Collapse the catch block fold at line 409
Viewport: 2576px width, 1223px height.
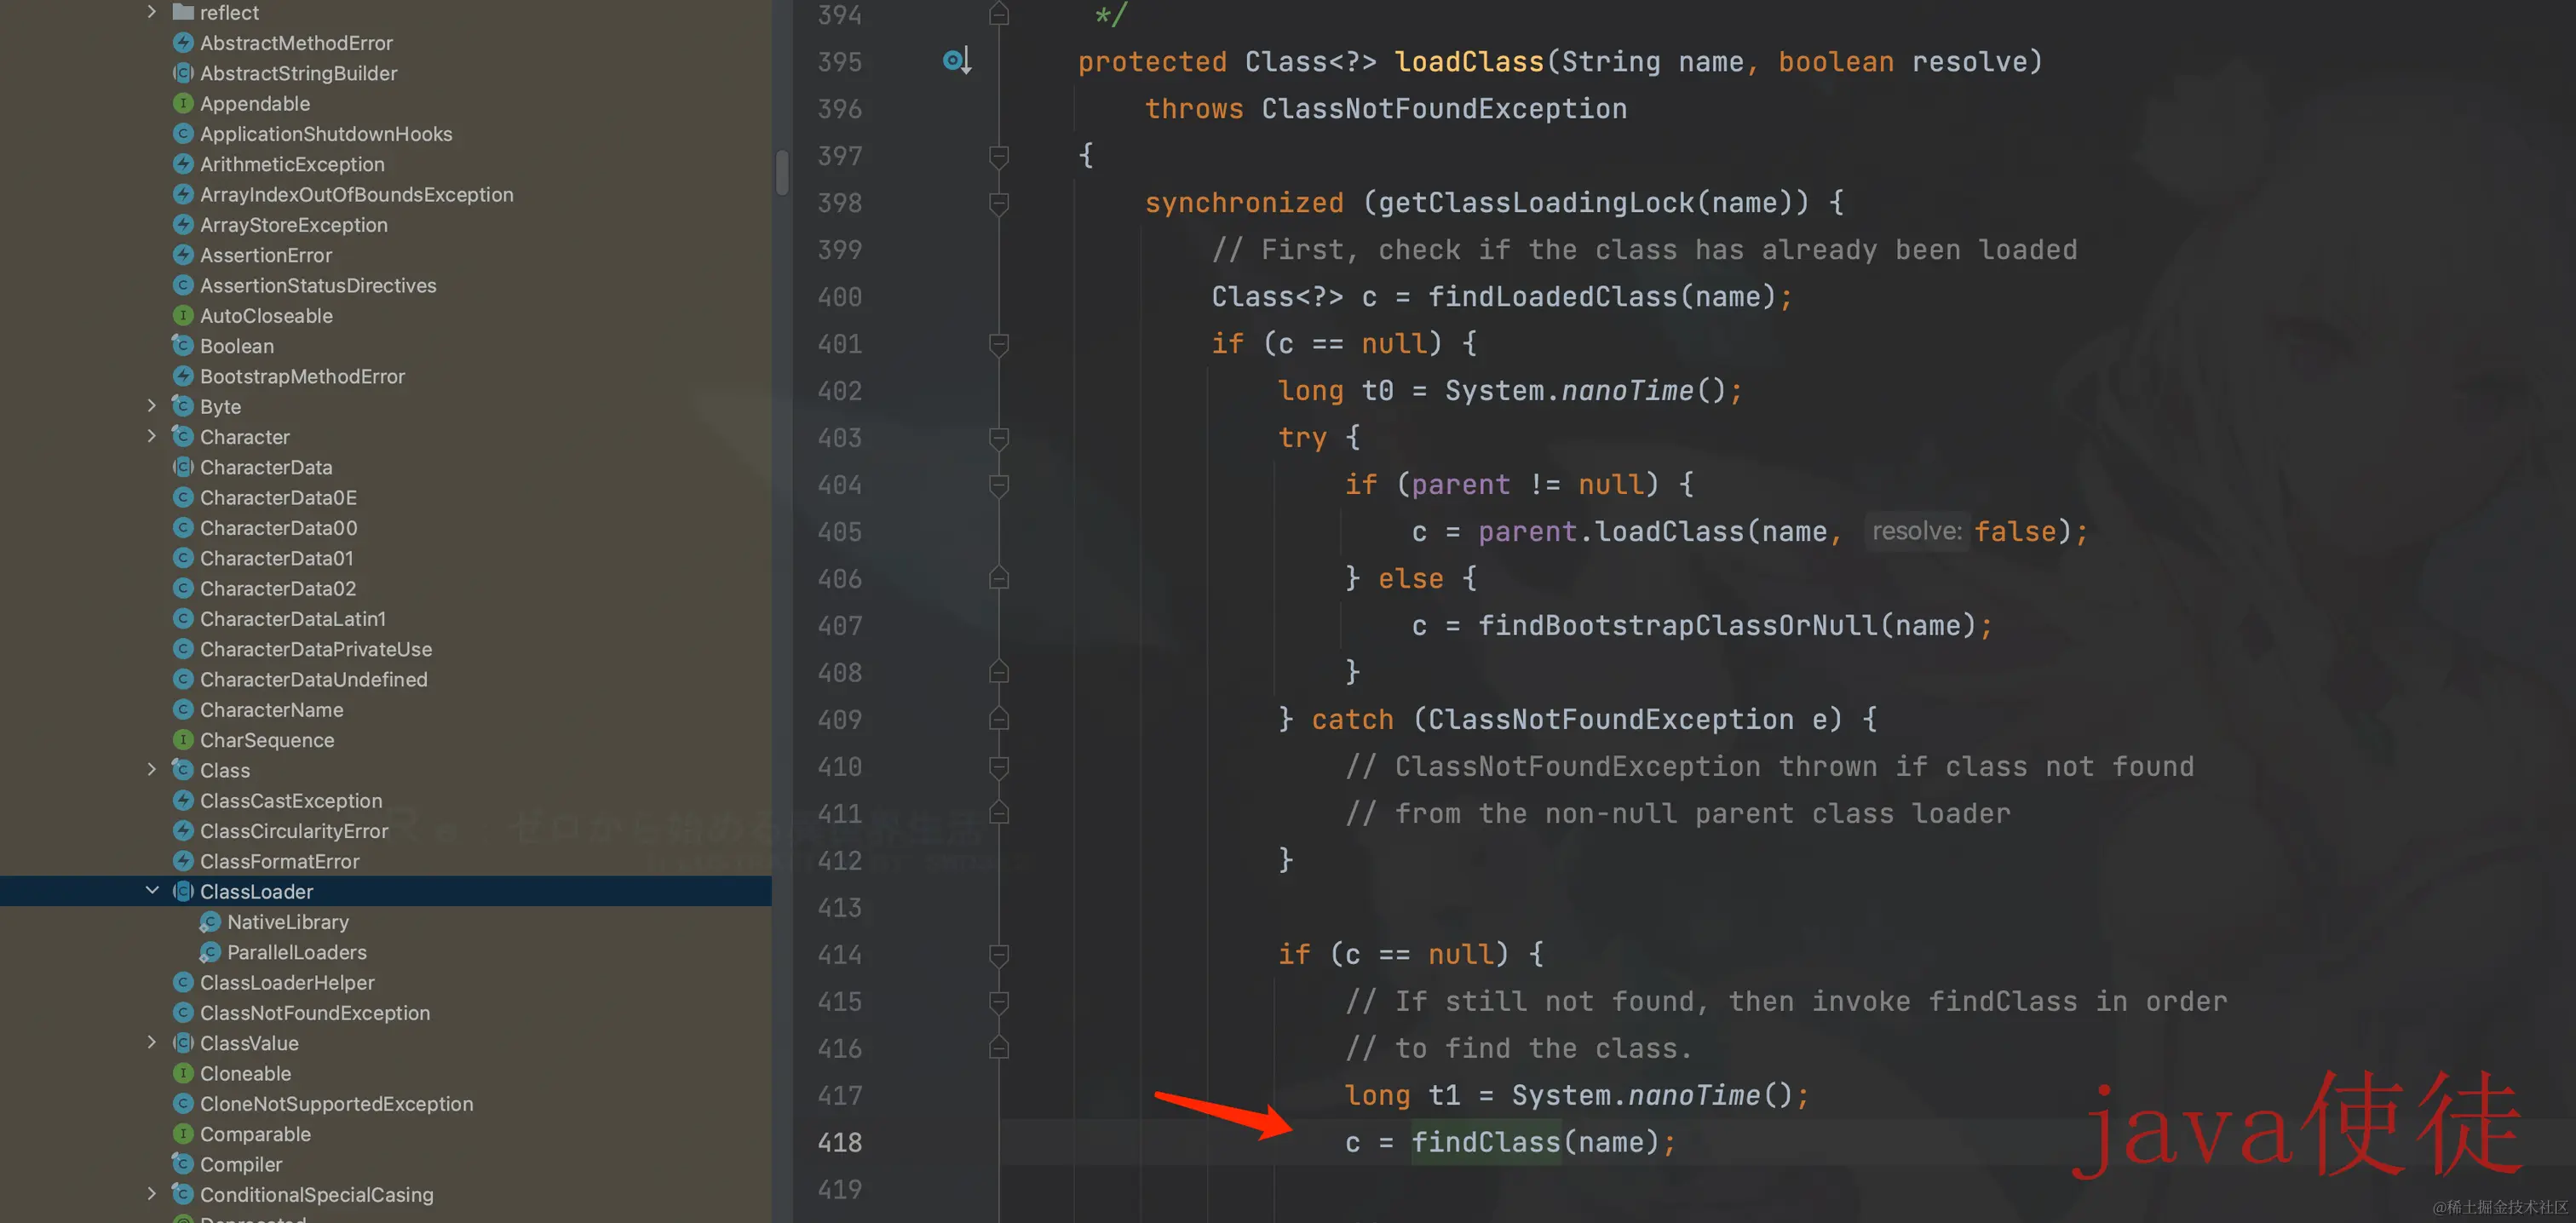(998, 719)
